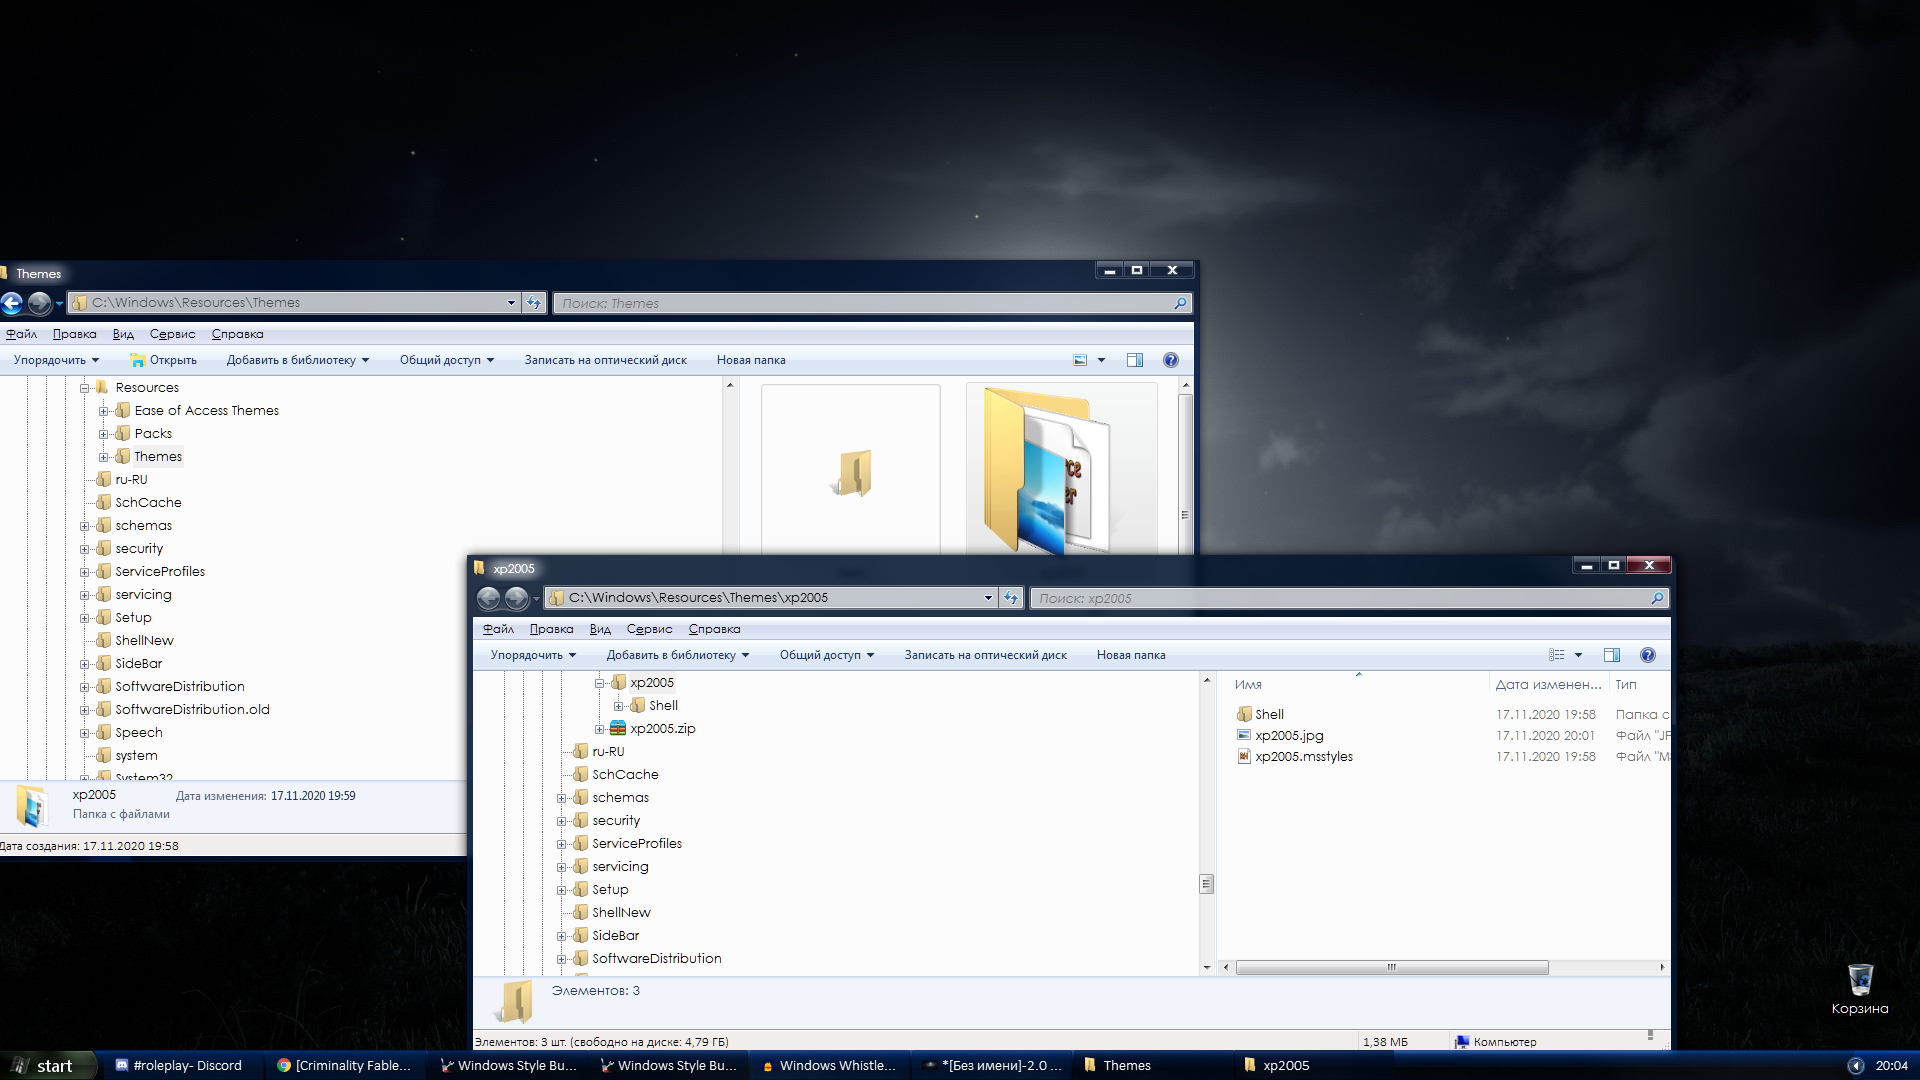The height and width of the screenshot is (1080, 1920).
Task: Show the preview pane in xp2005 window
Action: tap(1612, 655)
